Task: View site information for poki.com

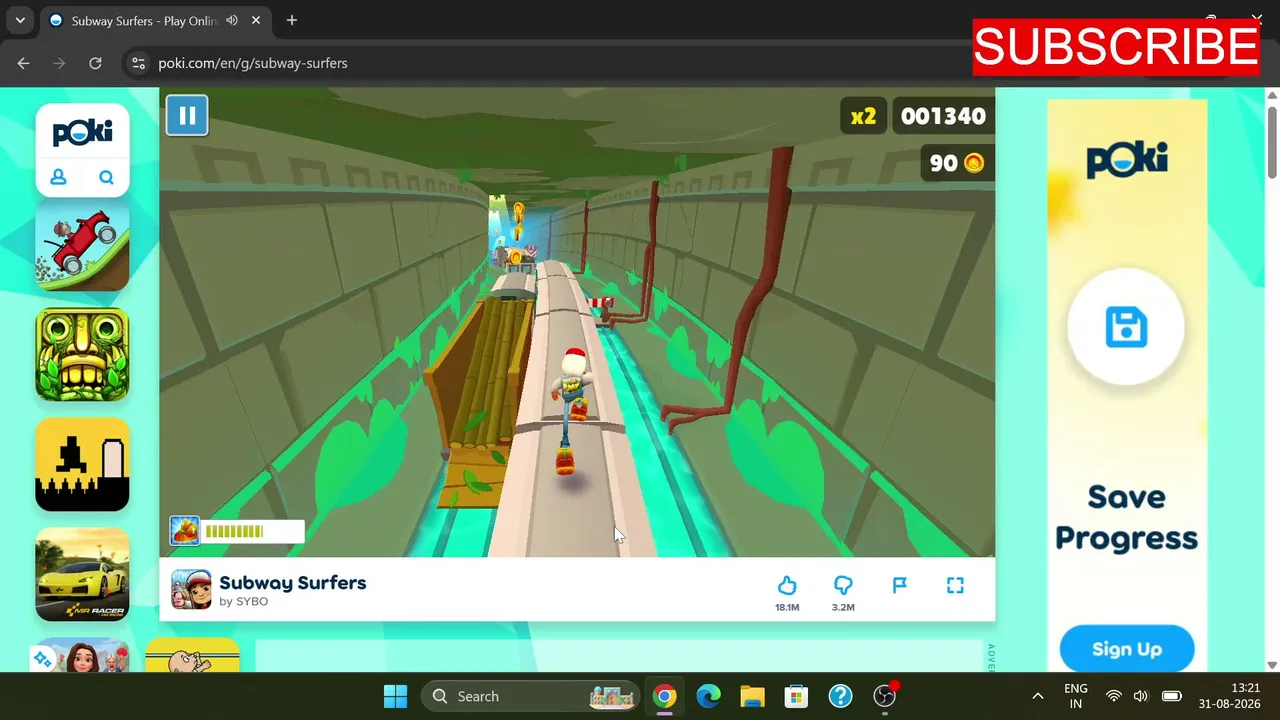Action: click(x=138, y=63)
